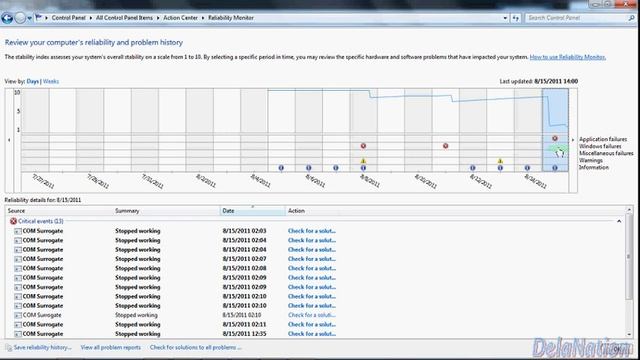The image size is (640, 360).
Task: Select the application failure icon on 8/15
Action: [555, 138]
